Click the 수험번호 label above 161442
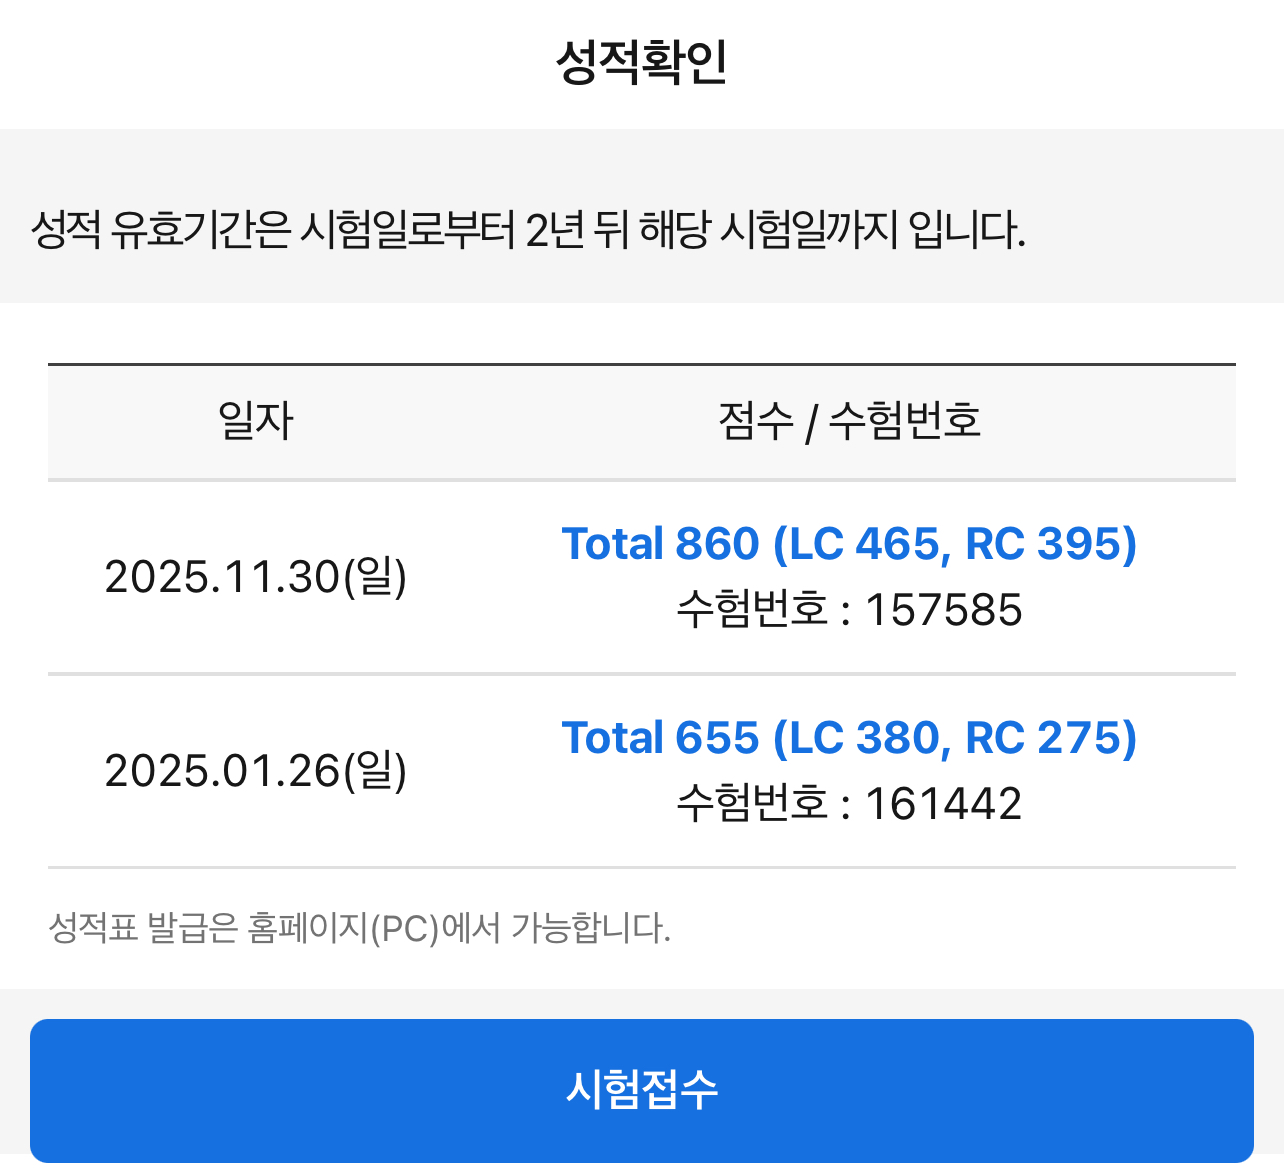This screenshot has height=1174, width=1284. (752, 804)
